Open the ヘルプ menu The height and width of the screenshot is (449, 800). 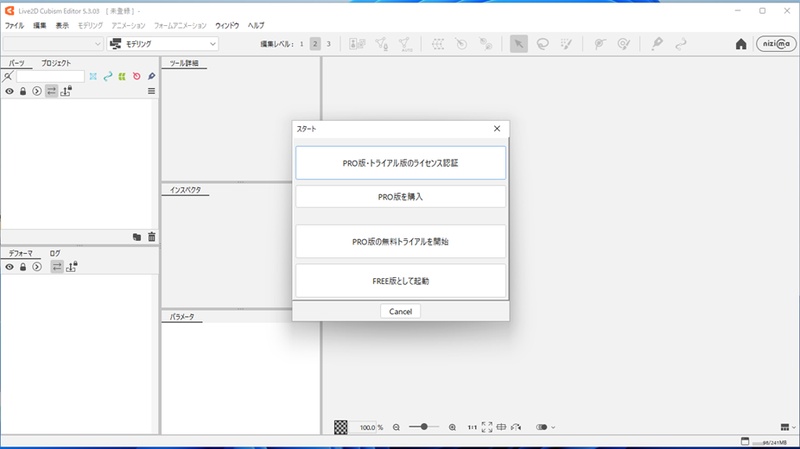(256, 26)
